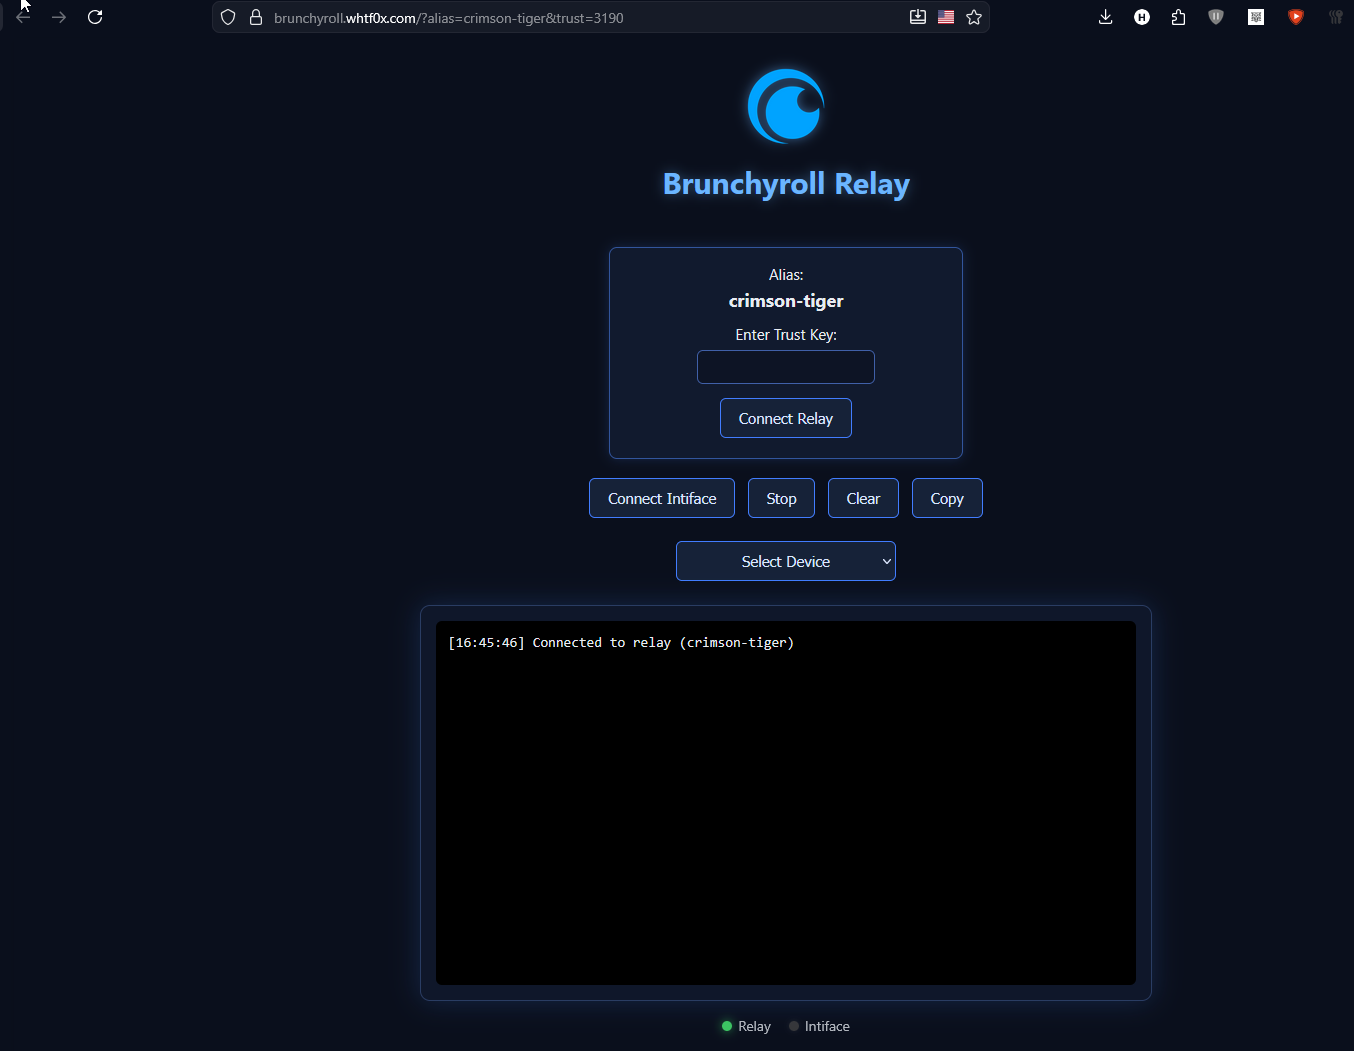This screenshot has height=1051, width=1354.
Task: Focus the Enter Trust Key input field
Action: pyautogui.click(x=786, y=367)
